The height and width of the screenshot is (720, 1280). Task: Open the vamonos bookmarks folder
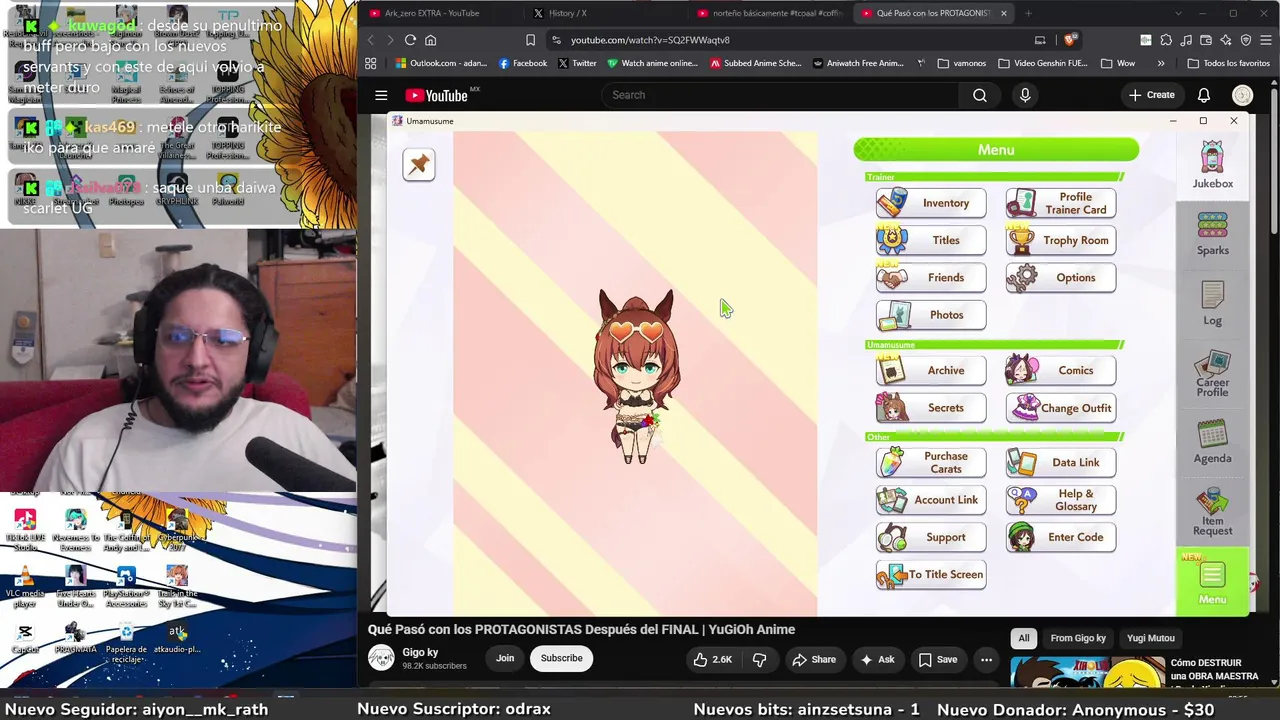[962, 63]
